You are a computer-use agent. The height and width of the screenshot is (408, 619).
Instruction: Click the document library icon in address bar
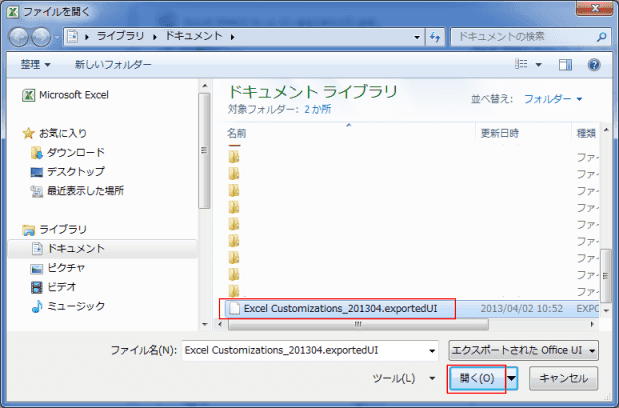[73, 37]
